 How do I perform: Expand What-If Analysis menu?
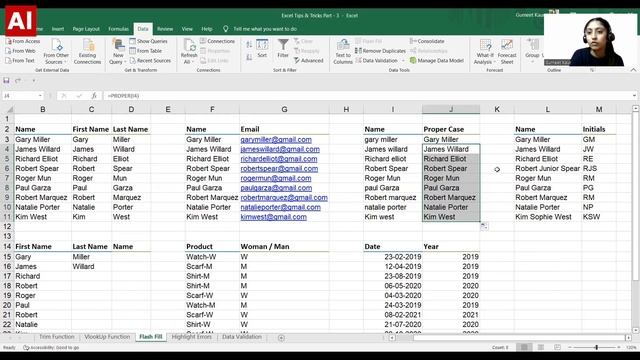[485, 51]
